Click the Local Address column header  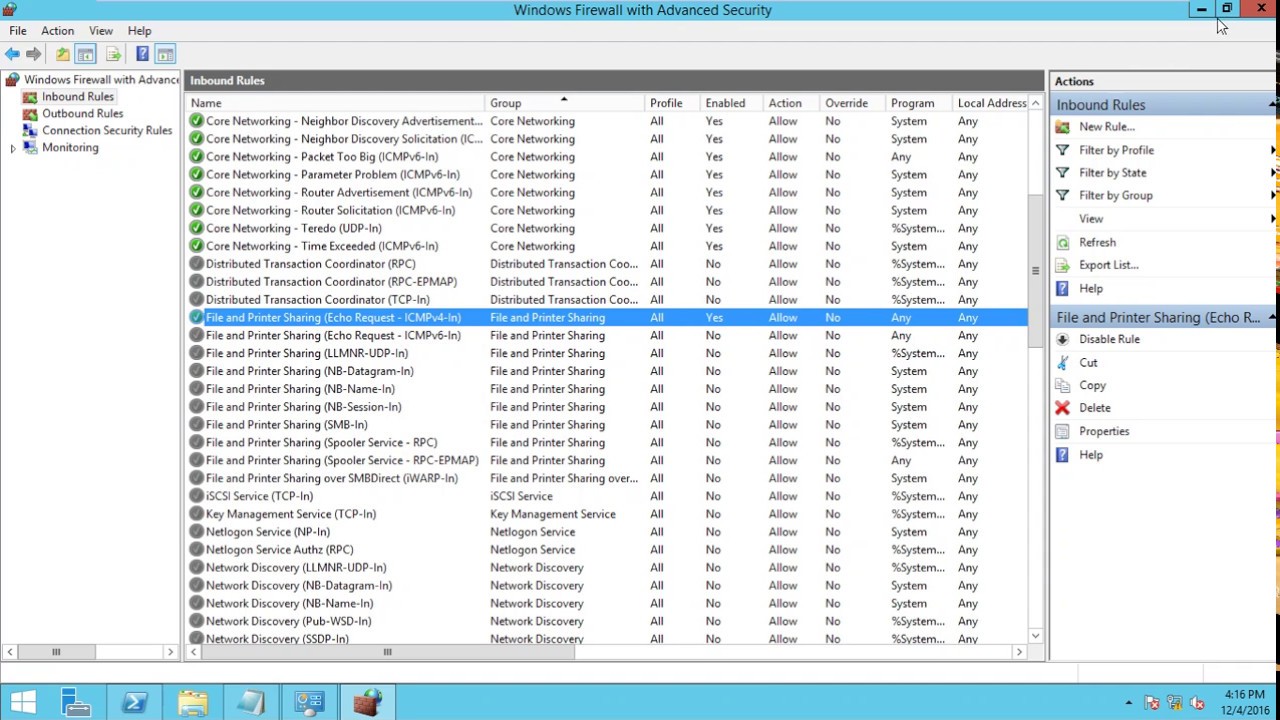[992, 103]
